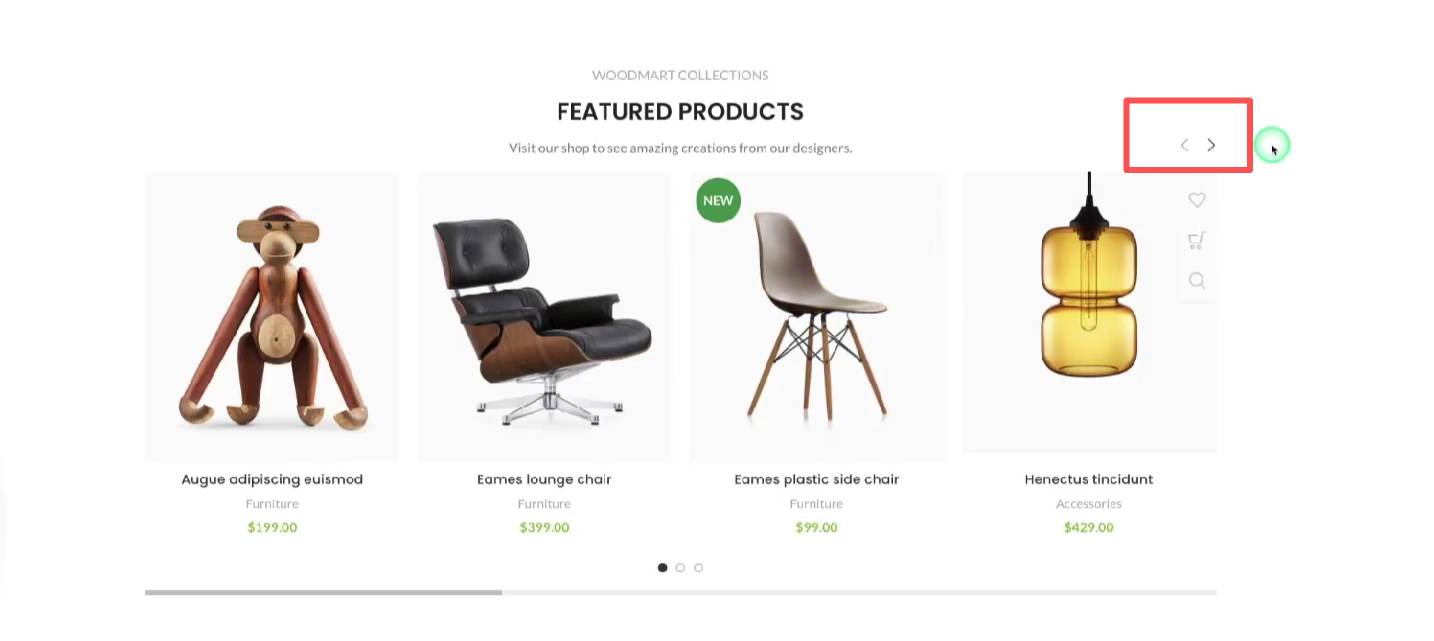Open the Eames lounge chair title link
This screenshot has width=1434, height=641.
pyautogui.click(x=544, y=479)
